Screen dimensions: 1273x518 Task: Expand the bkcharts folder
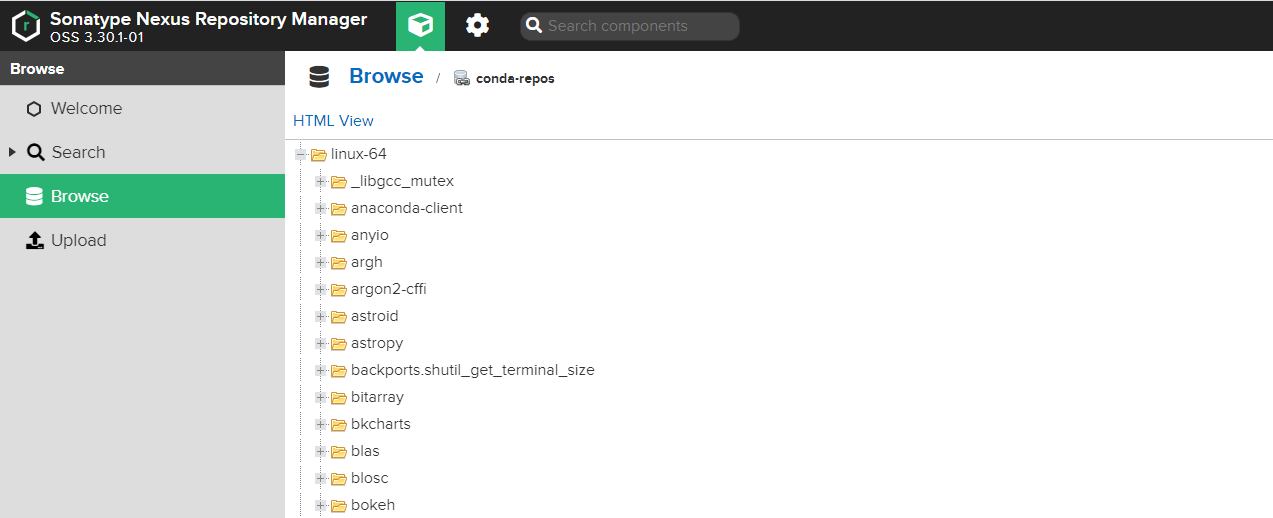[320, 424]
